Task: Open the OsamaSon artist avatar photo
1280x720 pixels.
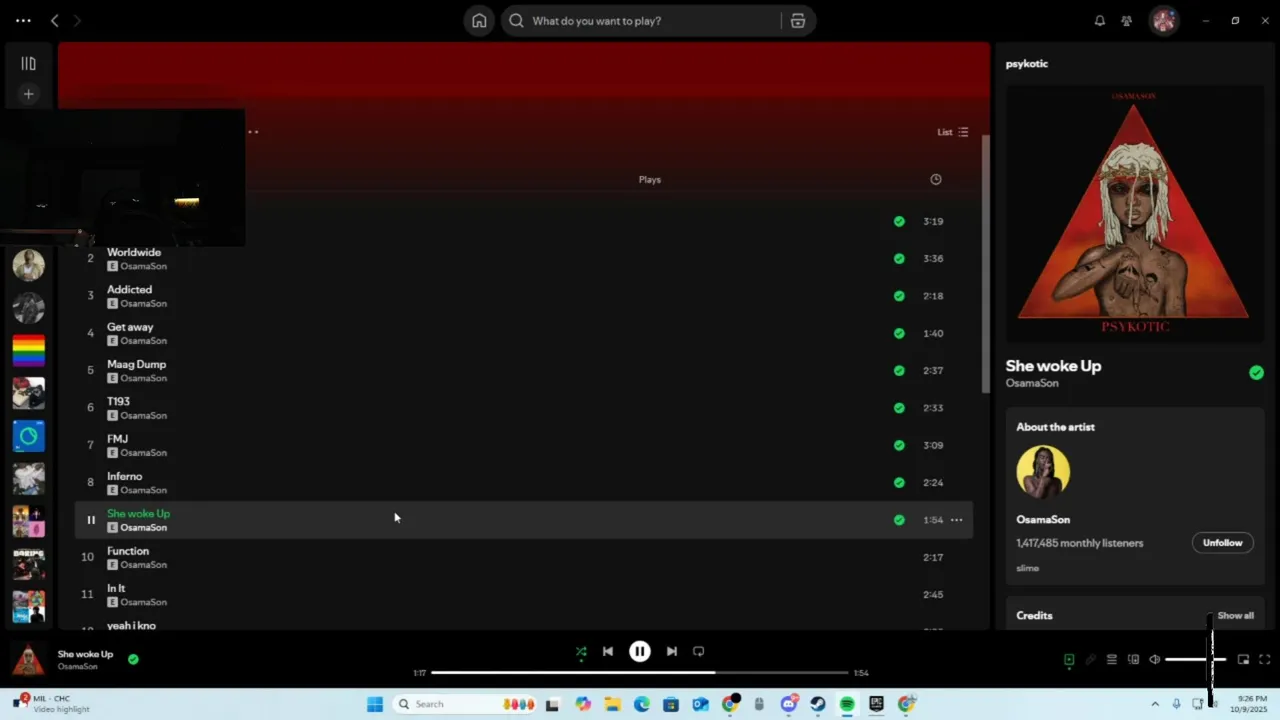Action: (x=1043, y=472)
